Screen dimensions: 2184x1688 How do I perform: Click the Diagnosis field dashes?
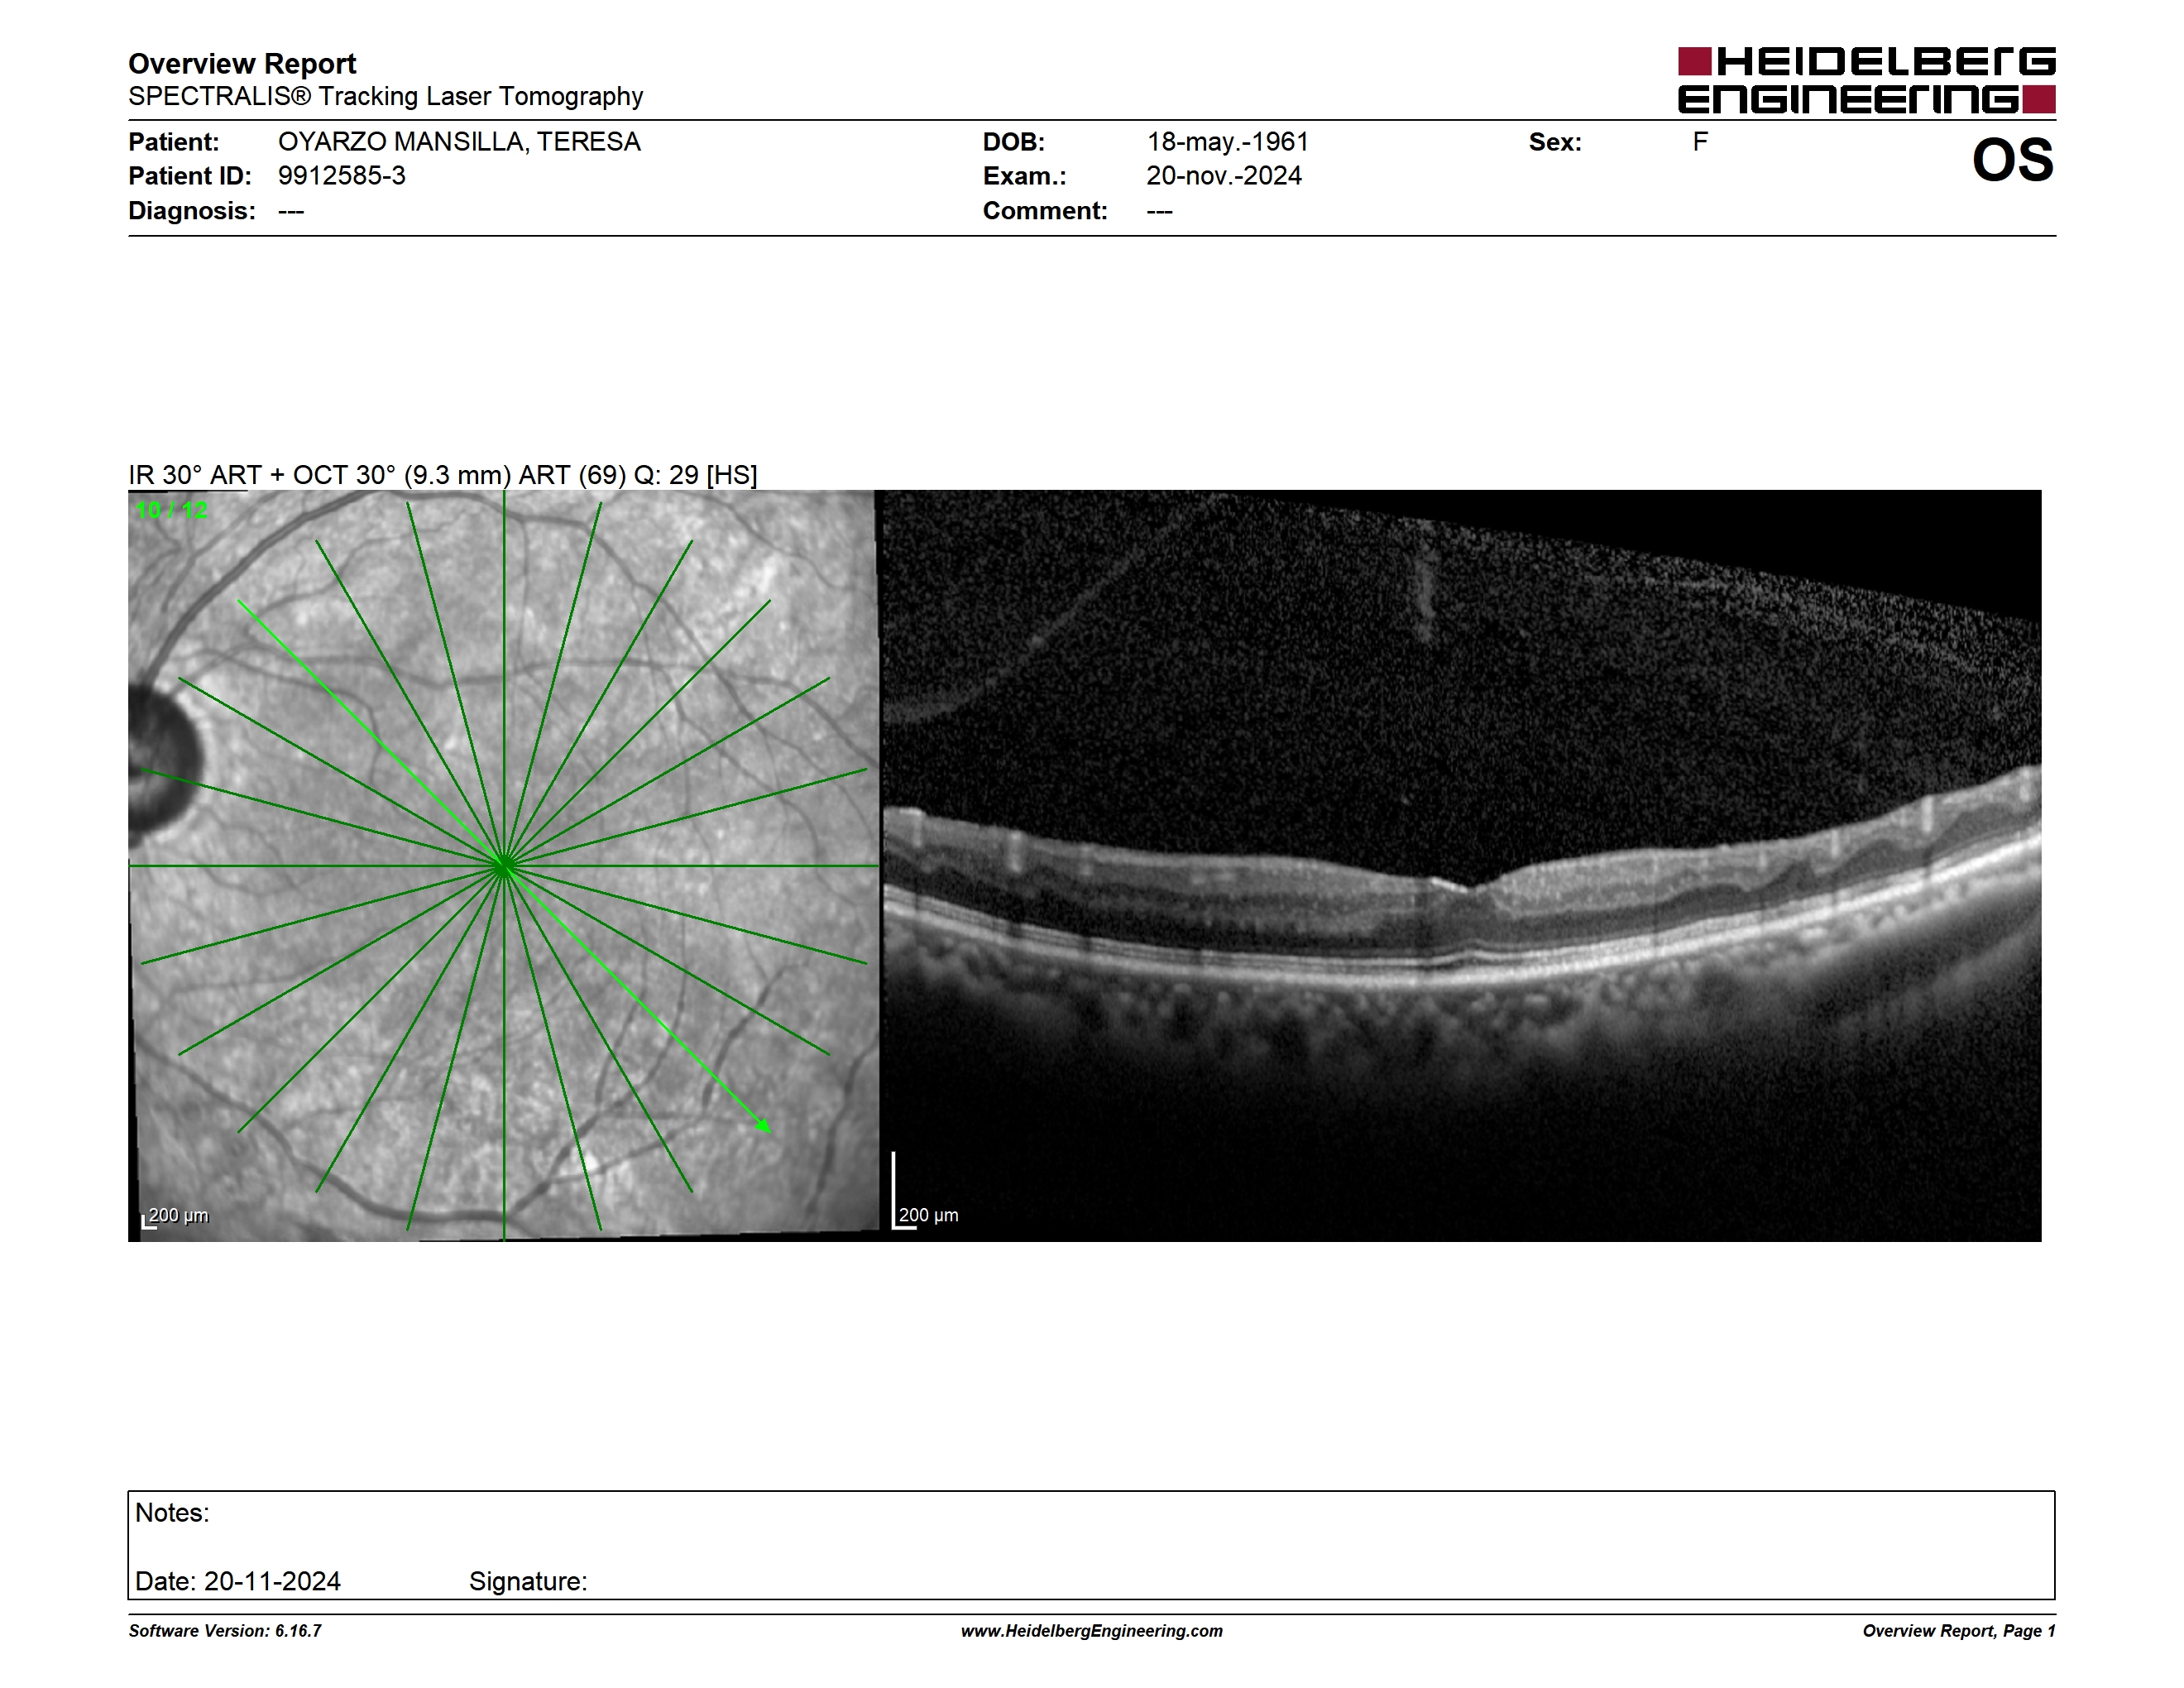[x=291, y=211]
